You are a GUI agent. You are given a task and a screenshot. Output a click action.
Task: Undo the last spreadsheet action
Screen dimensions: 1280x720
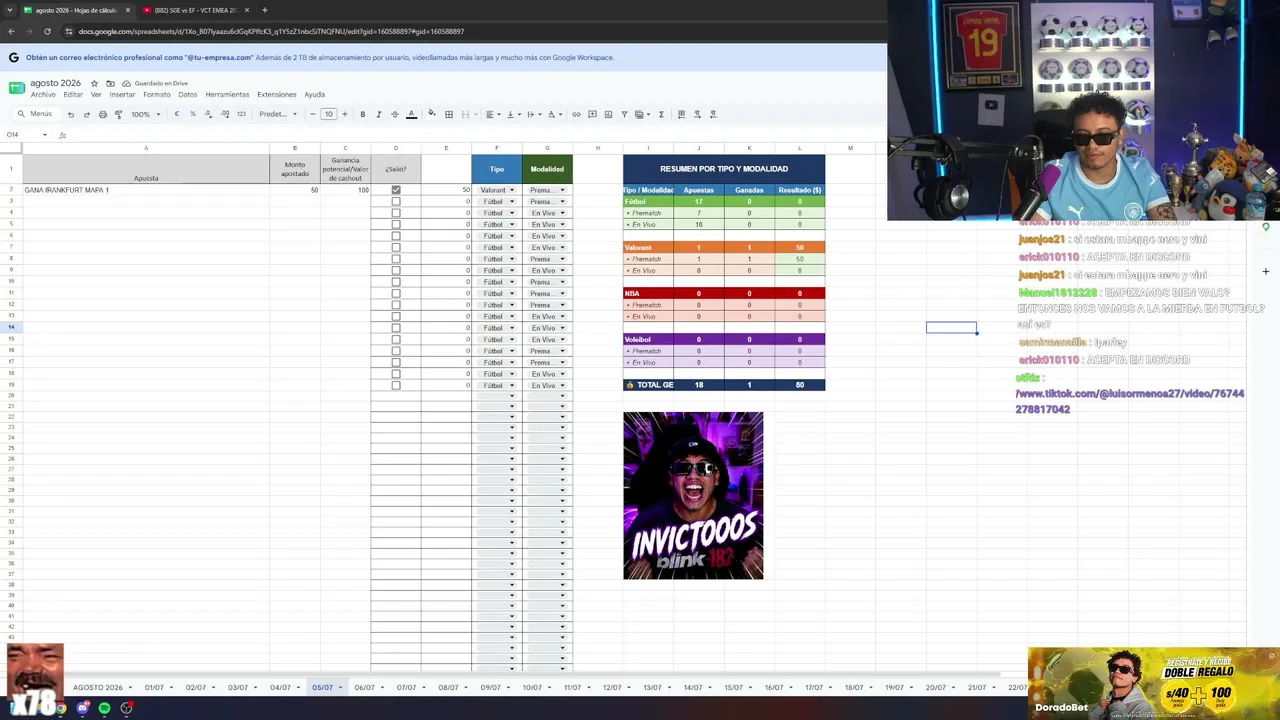[70, 114]
